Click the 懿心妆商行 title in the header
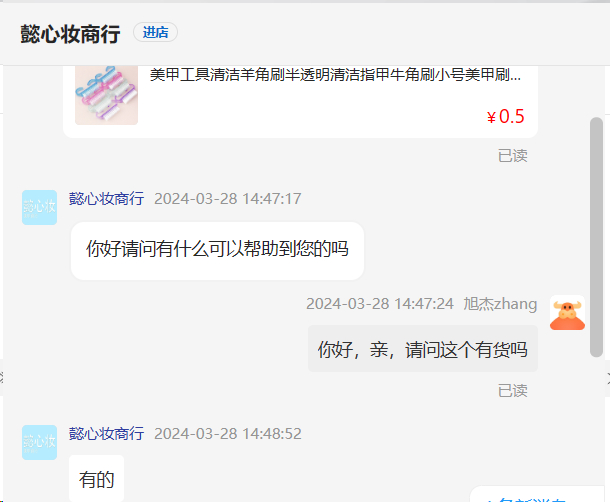The height and width of the screenshot is (502, 610). [70, 33]
